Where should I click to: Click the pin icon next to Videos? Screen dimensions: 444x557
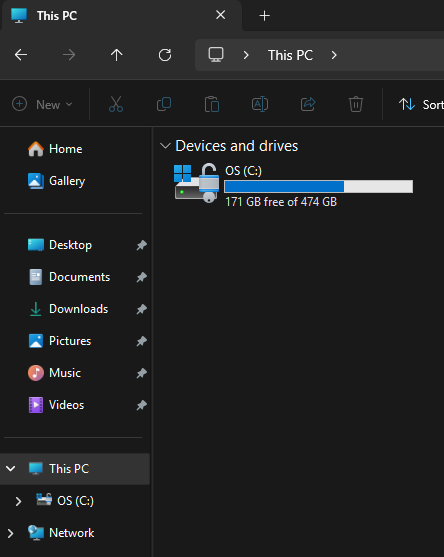pyautogui.click(x=141, y=405)
